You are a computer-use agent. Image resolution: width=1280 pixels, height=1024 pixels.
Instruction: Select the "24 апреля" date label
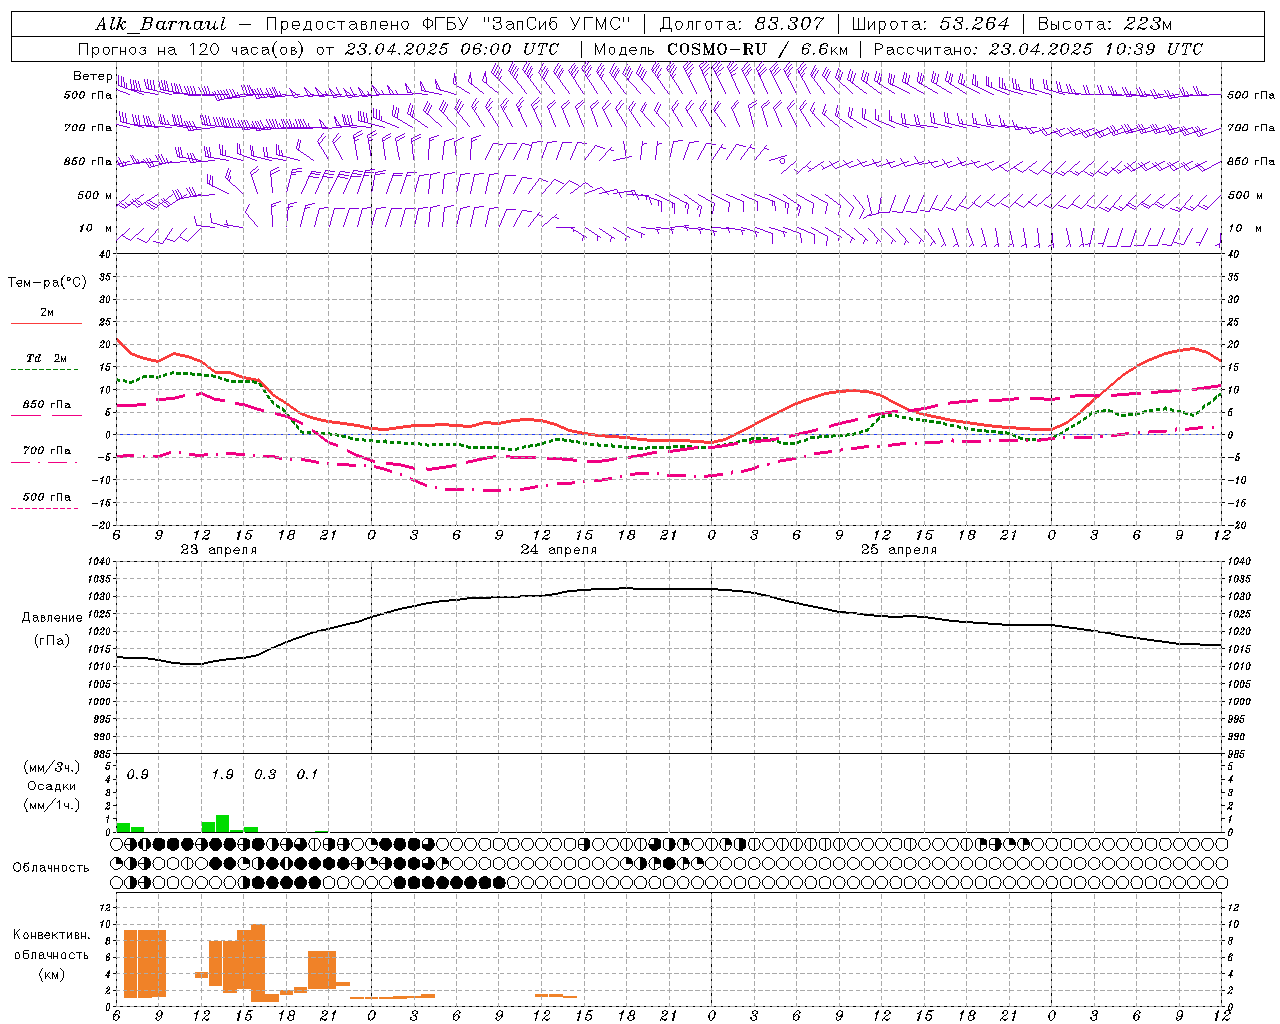click(x=558, y=550)
